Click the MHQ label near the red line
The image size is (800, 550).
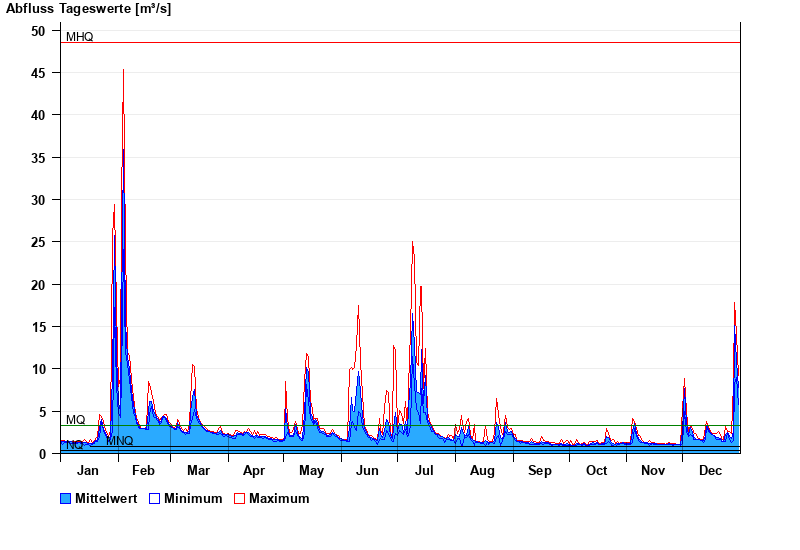(79, 37)
